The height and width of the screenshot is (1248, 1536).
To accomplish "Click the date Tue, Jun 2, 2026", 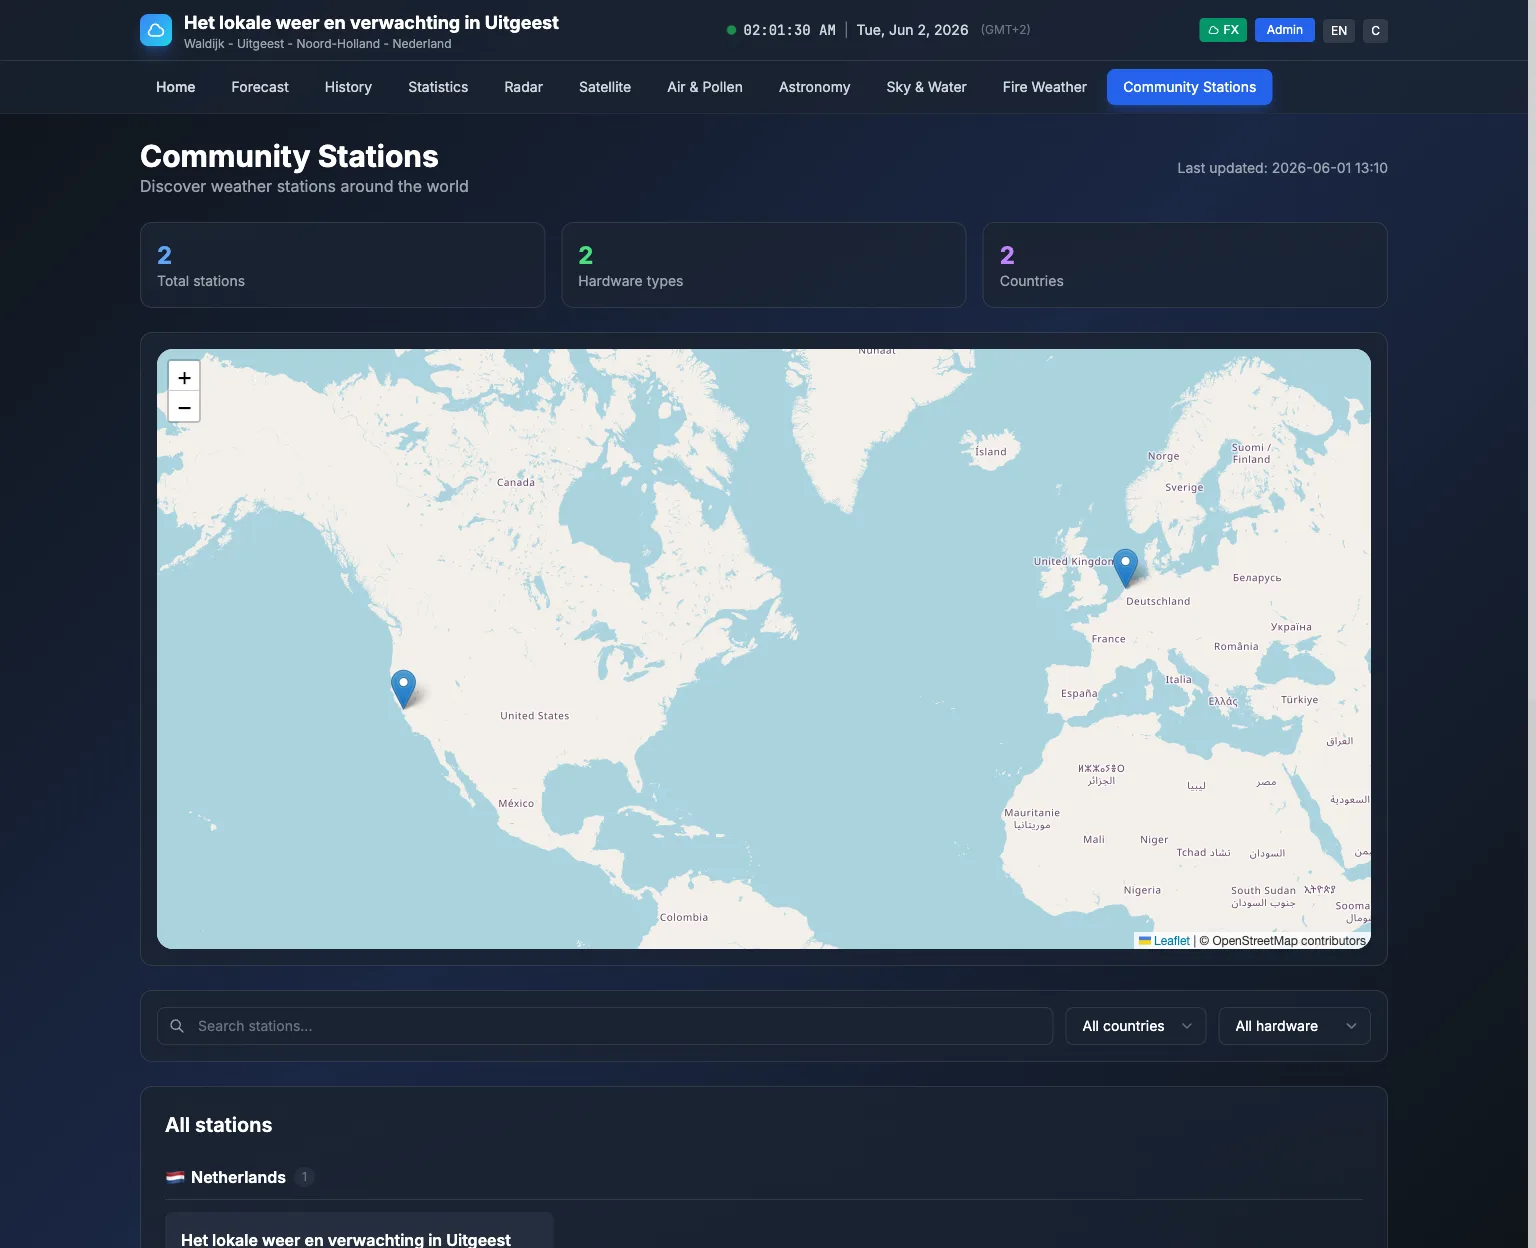I will coord(912,30).
